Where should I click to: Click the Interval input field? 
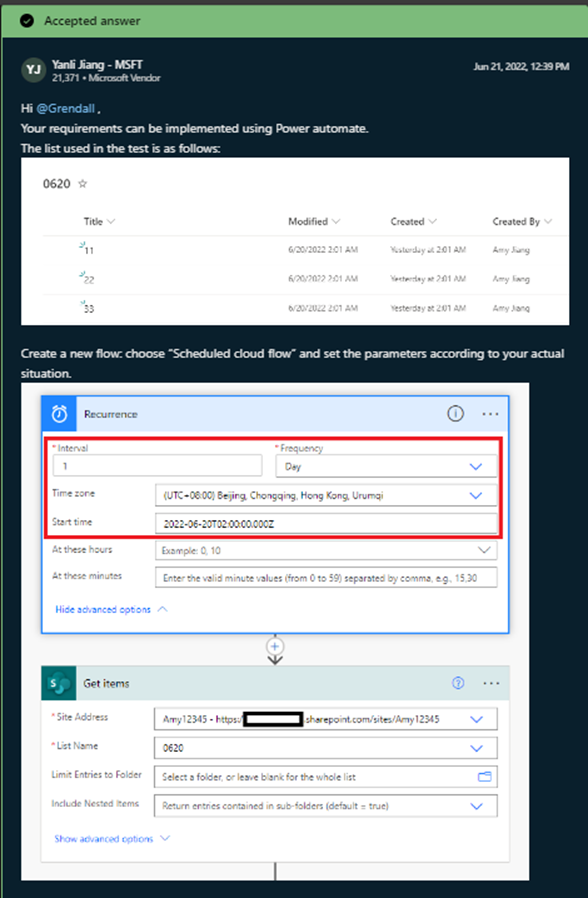pos(157,466)
